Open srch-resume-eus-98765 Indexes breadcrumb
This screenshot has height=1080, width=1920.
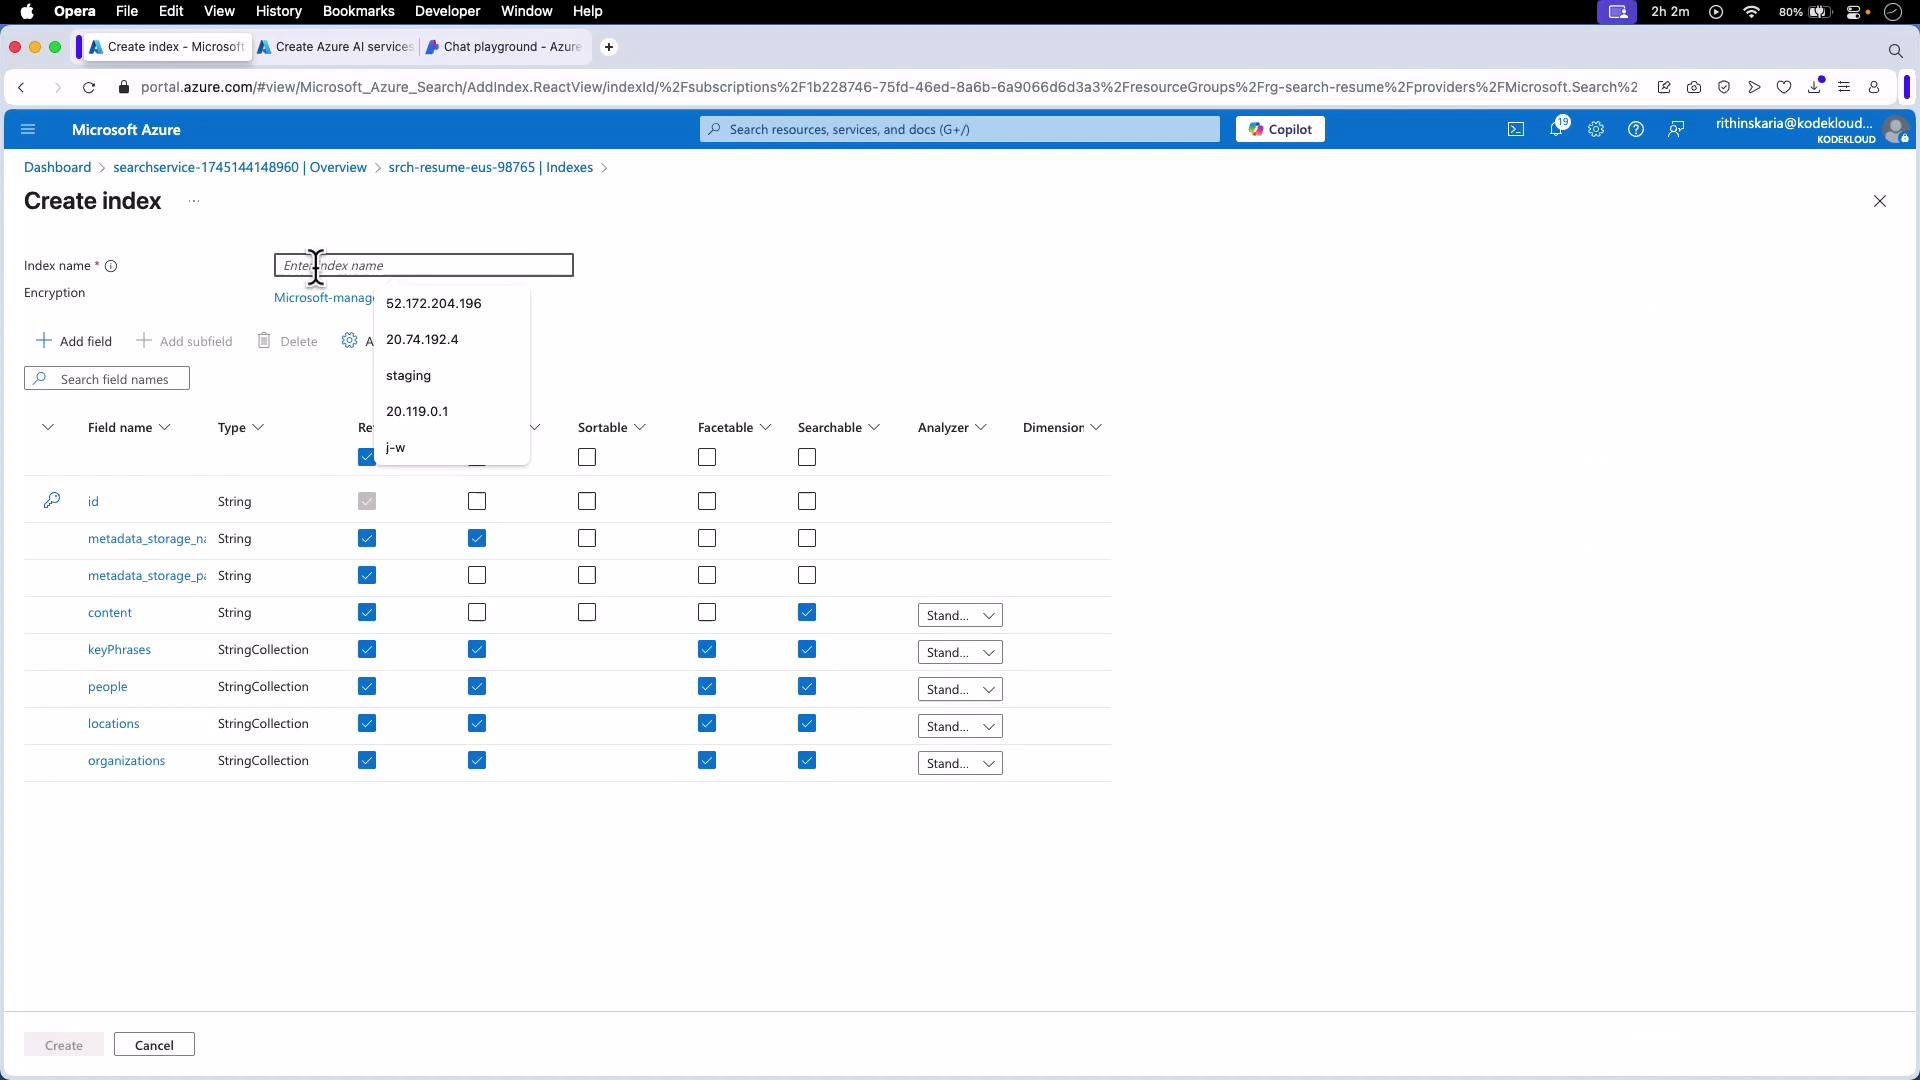[x=490, y=167]
